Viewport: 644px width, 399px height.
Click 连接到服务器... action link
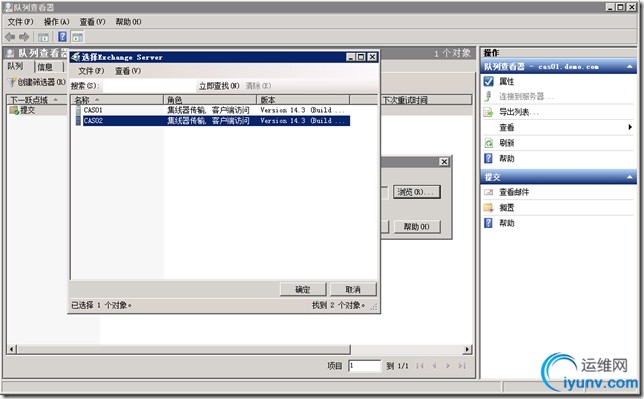click(x=526, y=97)
